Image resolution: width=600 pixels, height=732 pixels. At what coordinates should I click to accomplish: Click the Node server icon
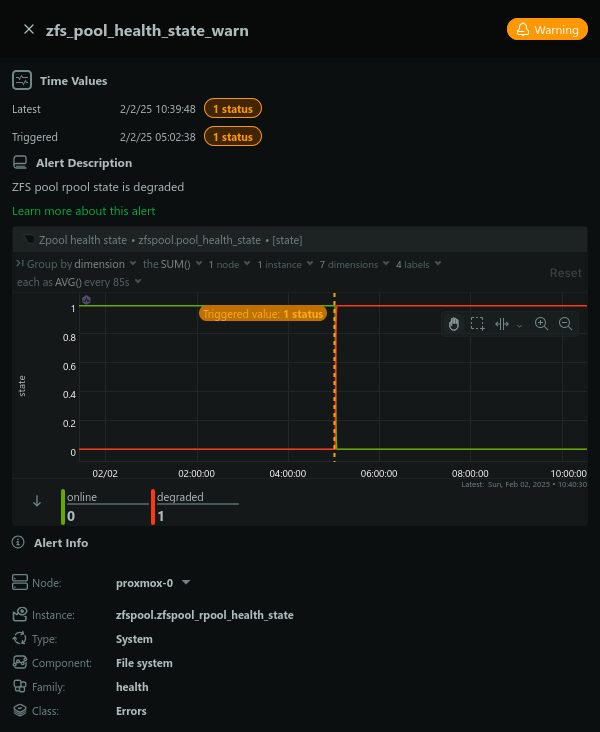click(20, 582)
